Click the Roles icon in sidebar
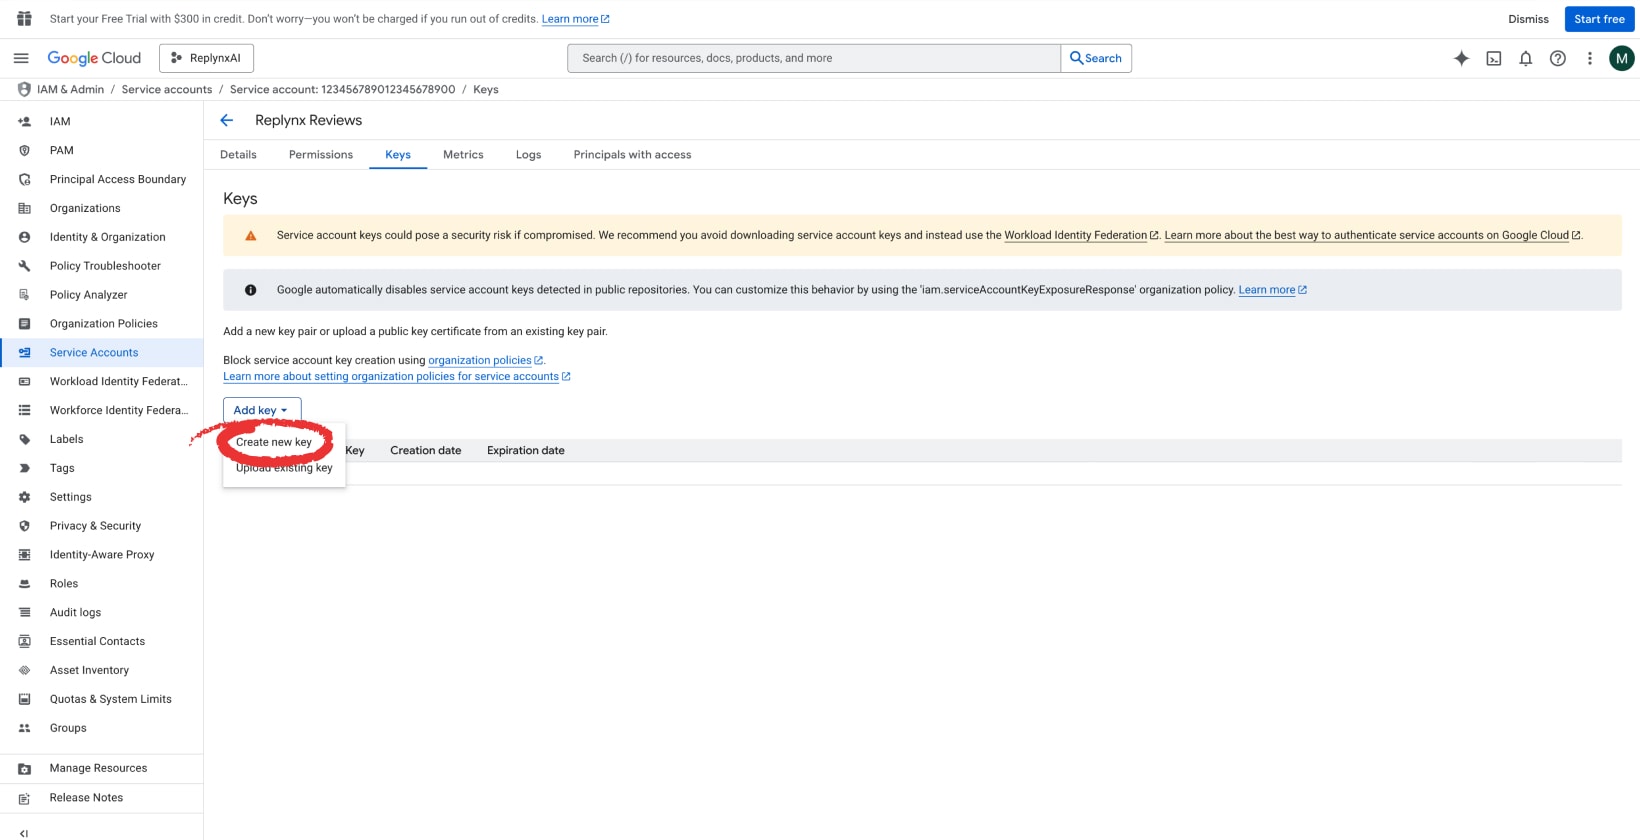The image size is (1640, 840). tap(24, 584)
